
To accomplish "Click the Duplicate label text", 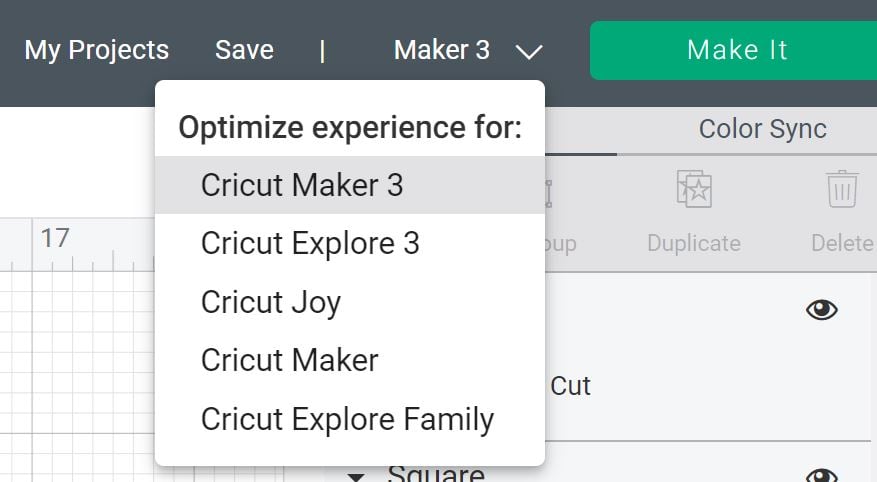I will [x=694, y=243].
